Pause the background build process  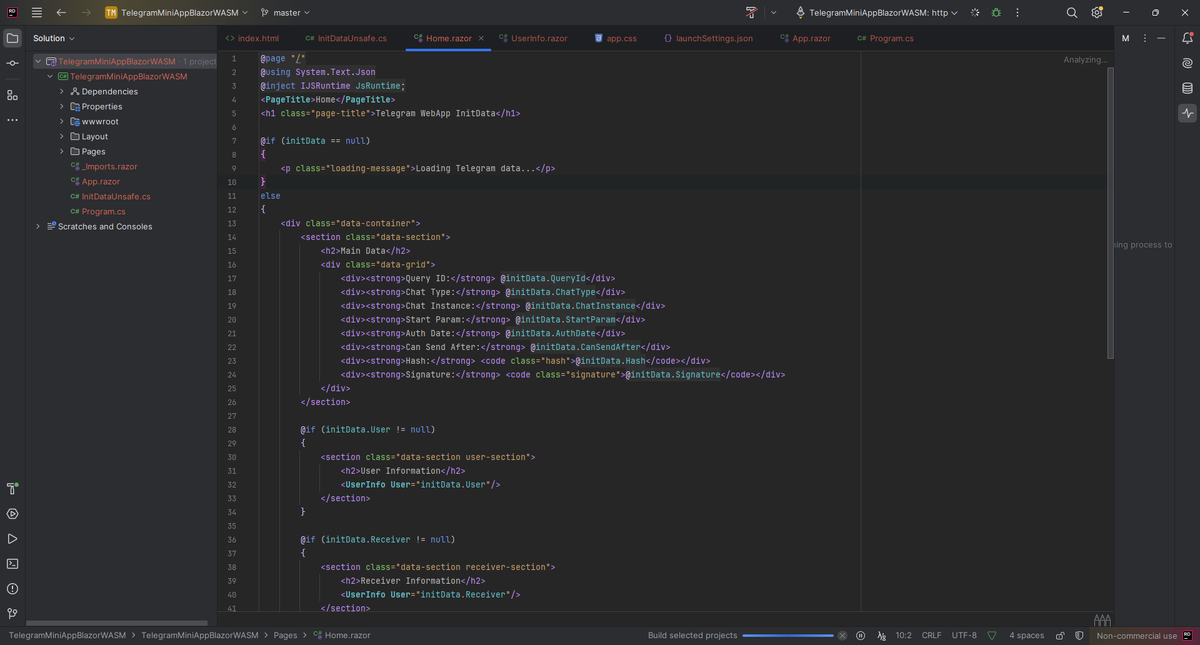pyautogui.click(x=860, y=635)
